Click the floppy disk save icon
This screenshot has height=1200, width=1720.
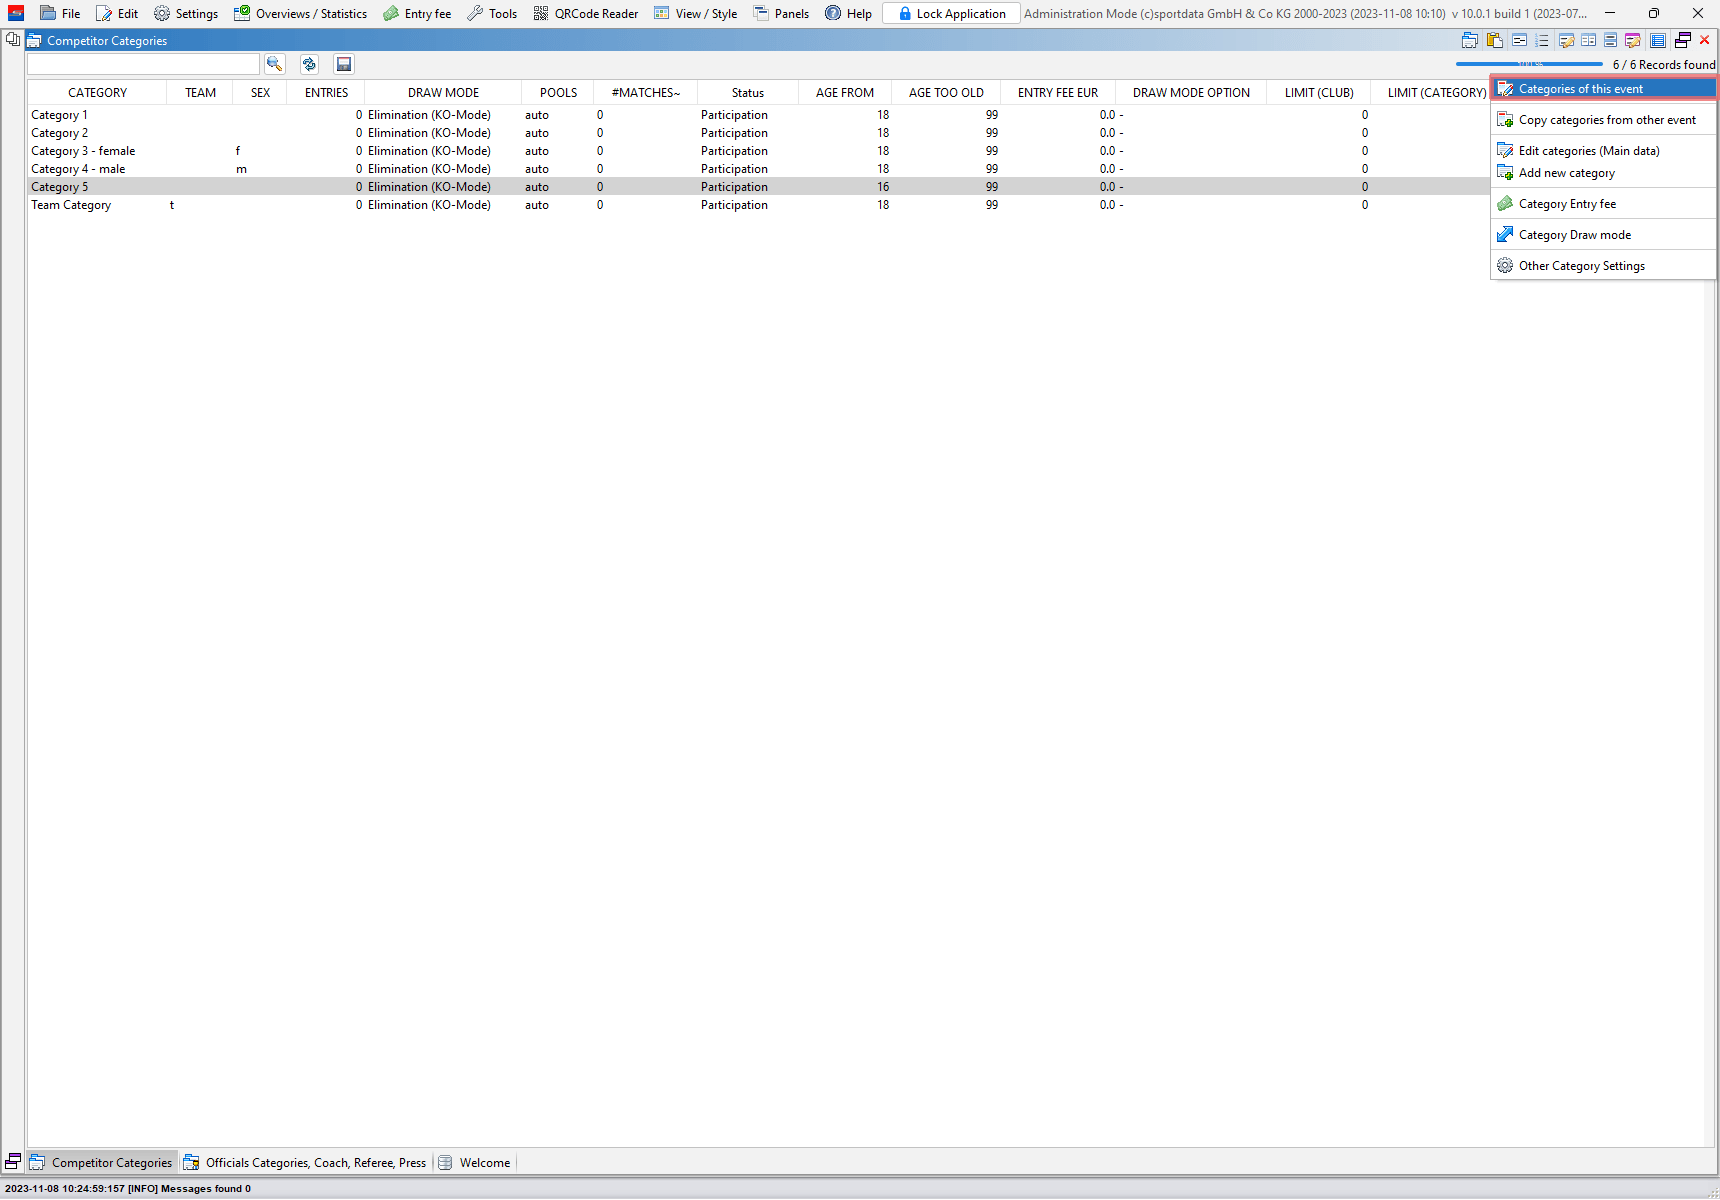[x=344, y=64]
